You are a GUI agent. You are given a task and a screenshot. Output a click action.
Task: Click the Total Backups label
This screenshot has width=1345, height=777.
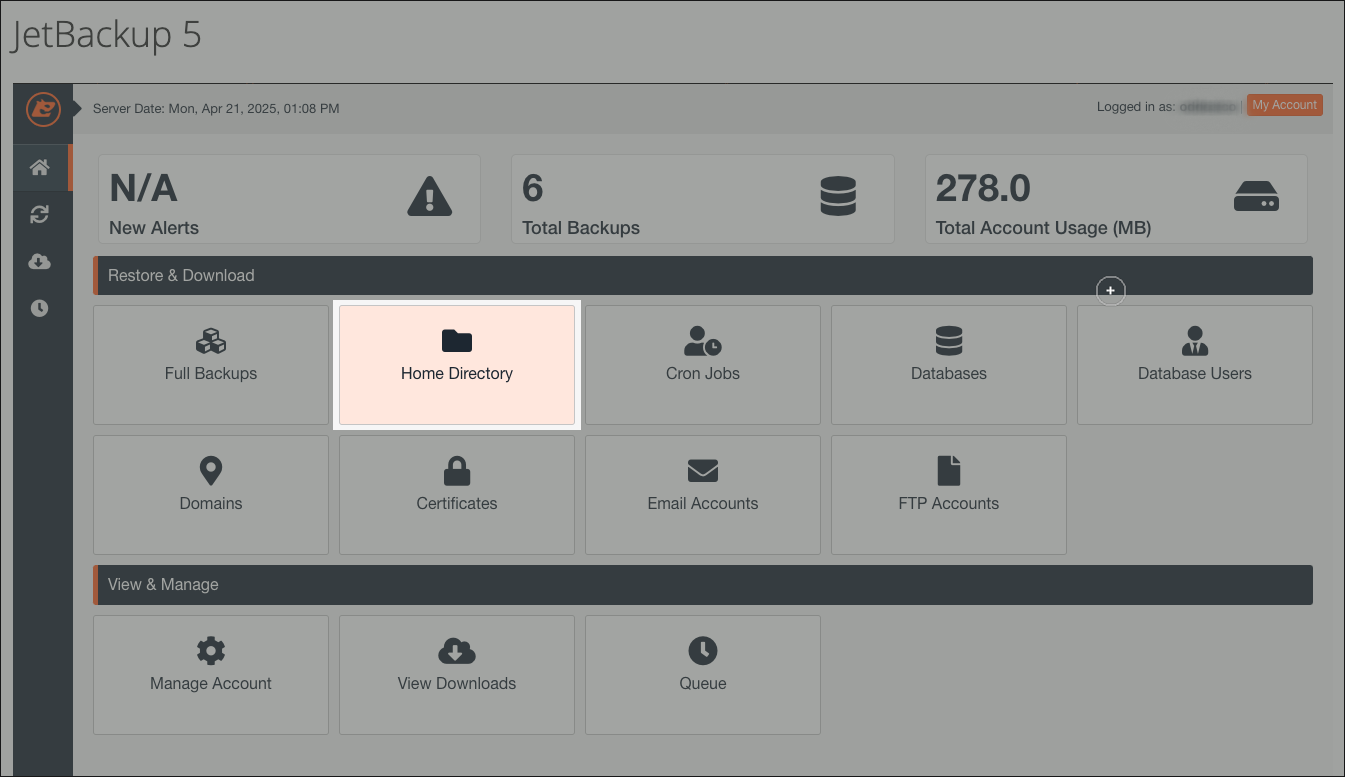click(581, 228)
